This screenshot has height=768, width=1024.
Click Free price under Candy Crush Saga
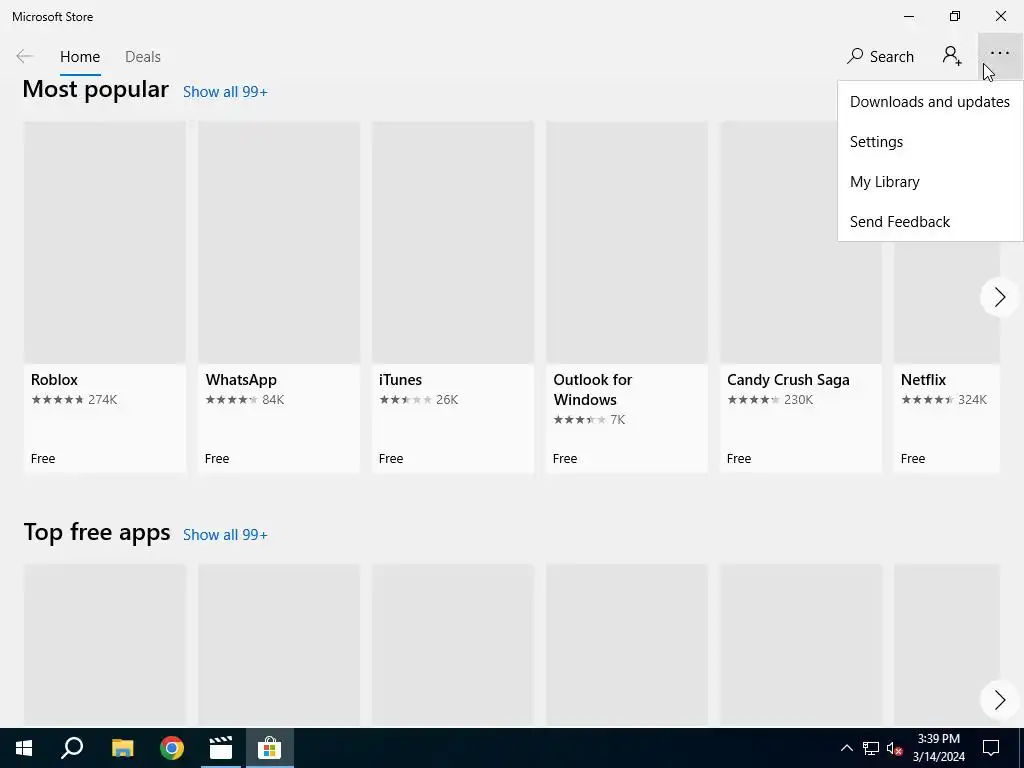(x=739, y=458)
